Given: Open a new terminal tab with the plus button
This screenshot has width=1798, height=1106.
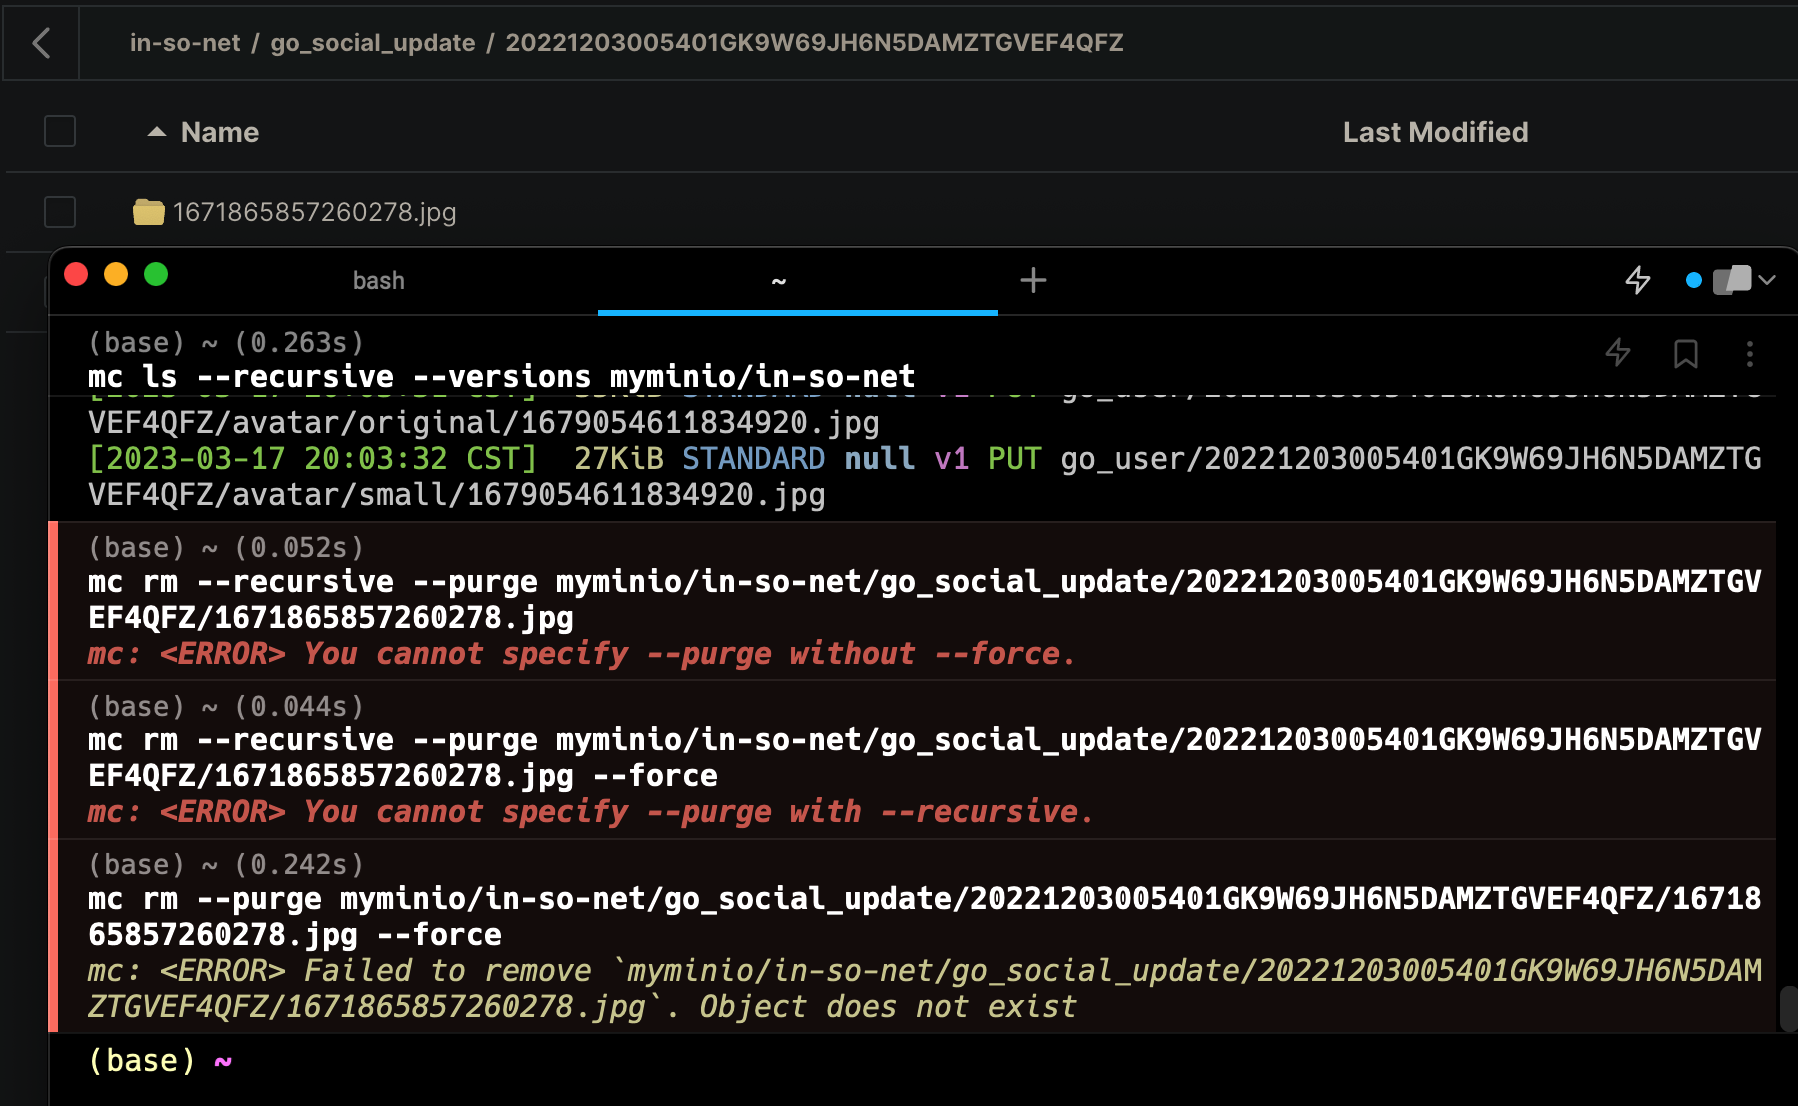Looking at the screenshot, I should 1034,281.
